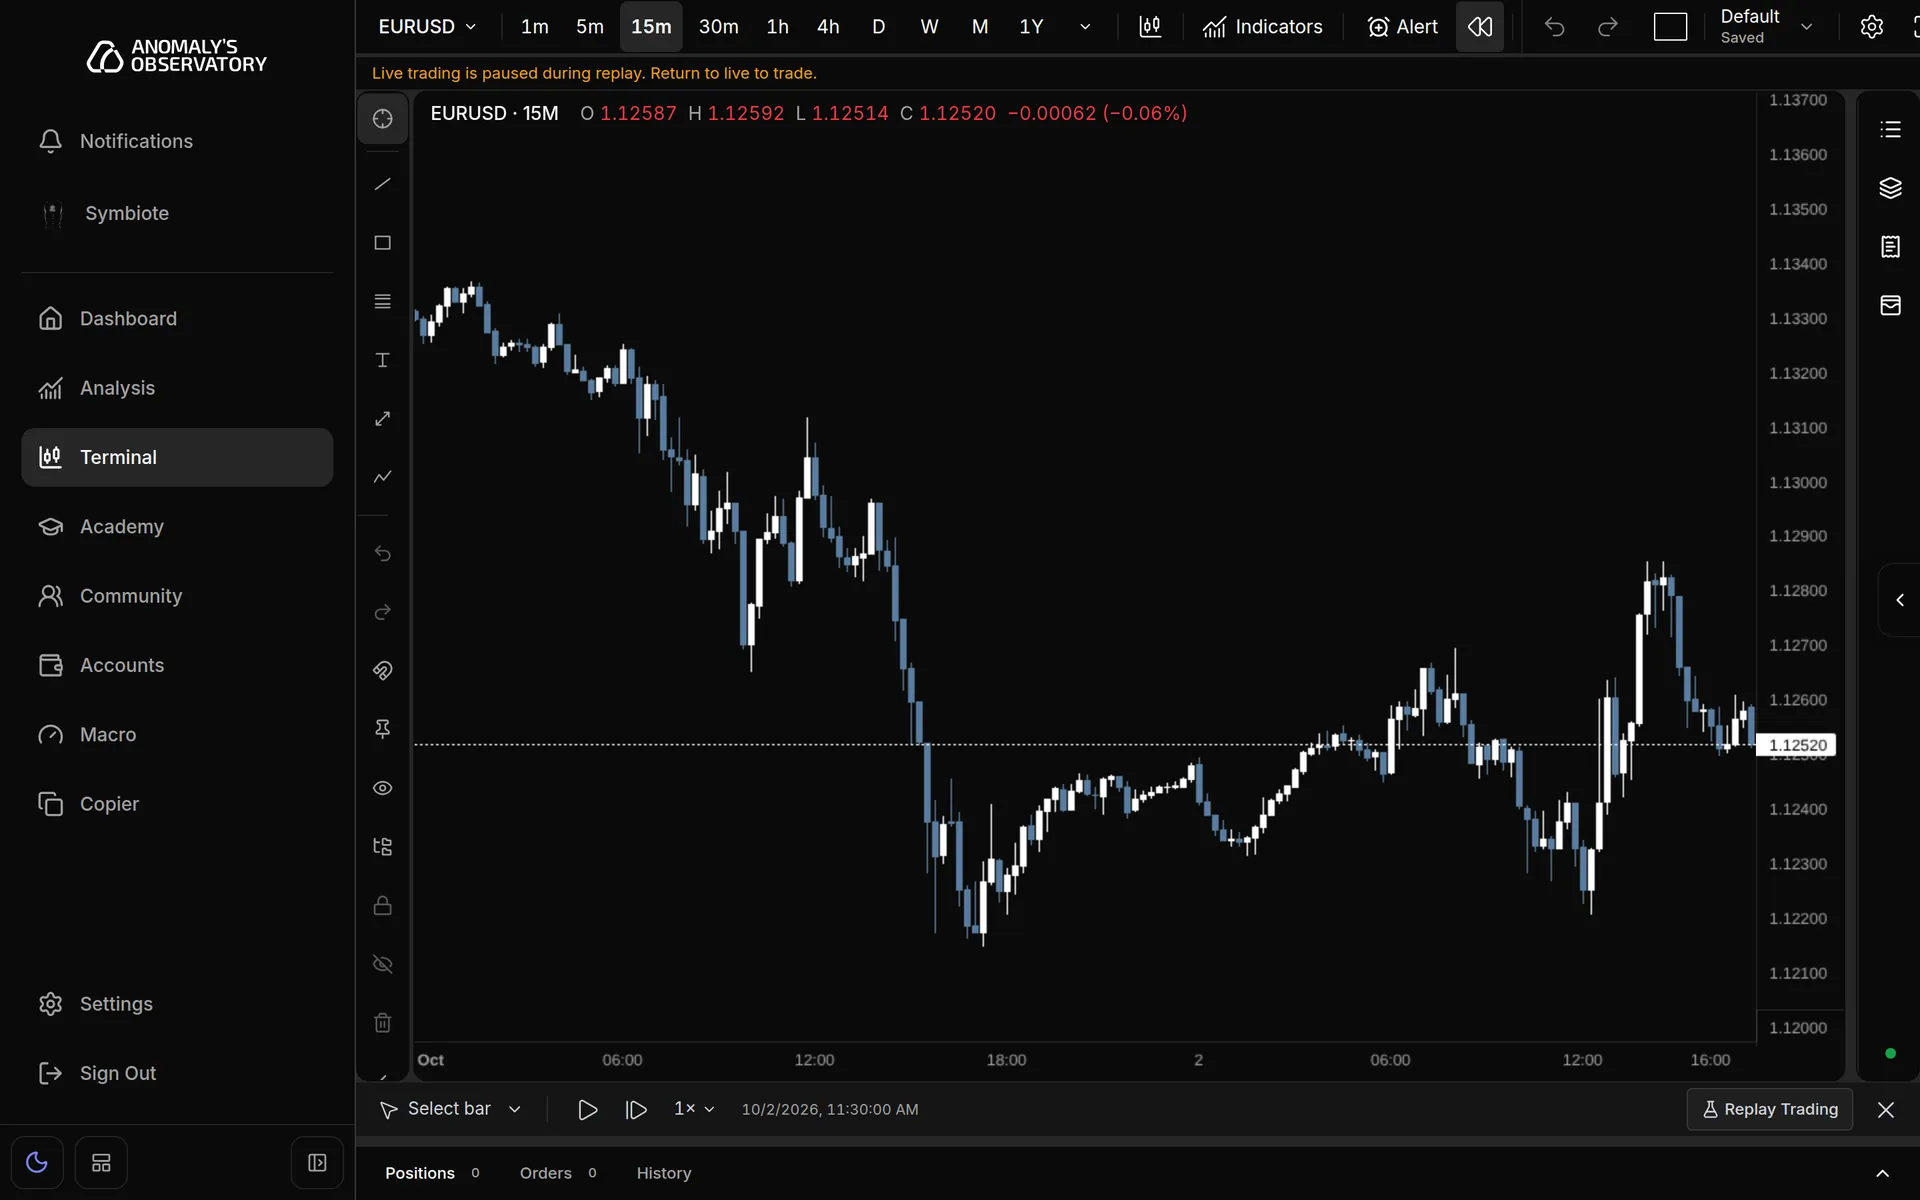This screenshot has height=1200, width=1920.
Task: Collapse the right side panel chevron
Action: 1900,600
